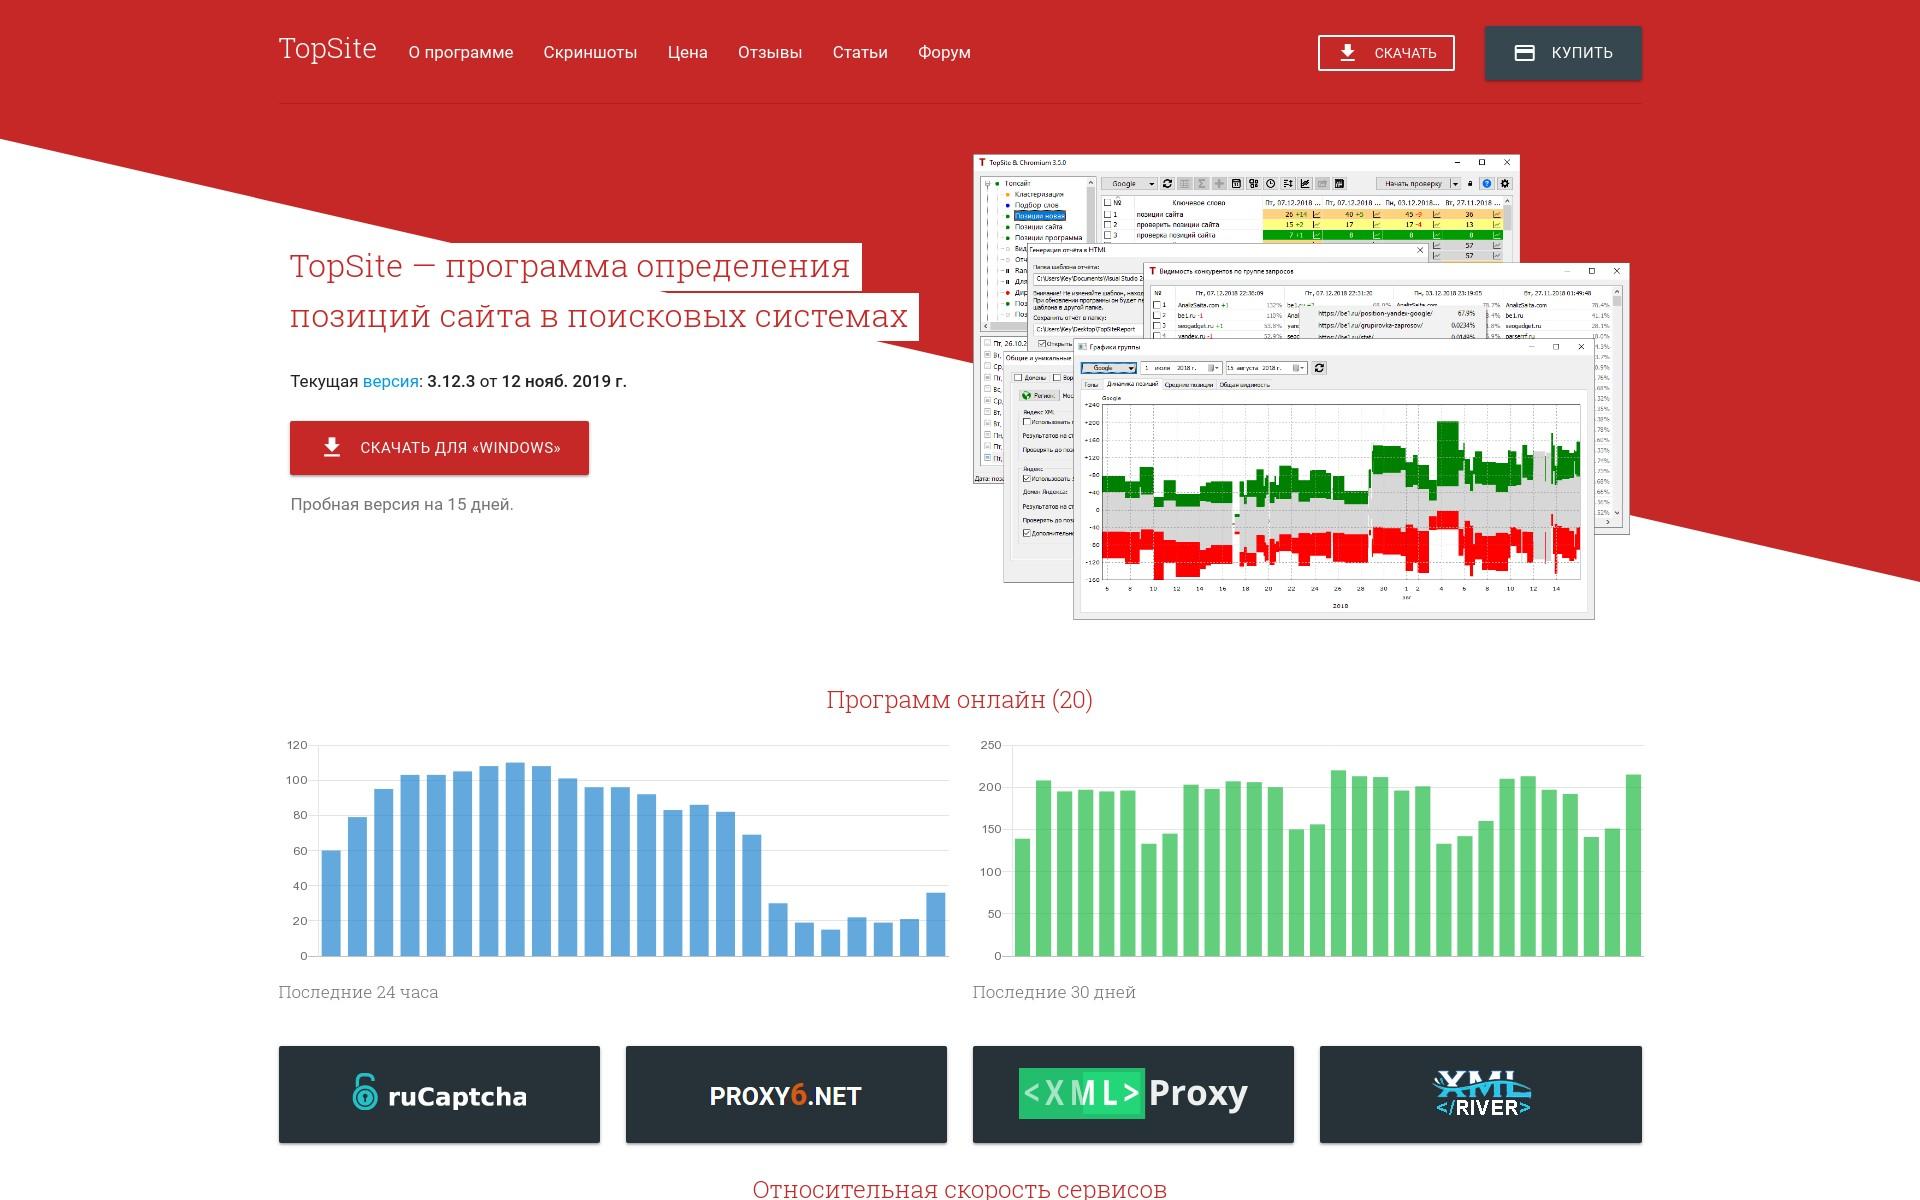The image size is (1920, 1200).
Task: Click the credit card icon in КУПИТЬ
Action: point(1525,53)
